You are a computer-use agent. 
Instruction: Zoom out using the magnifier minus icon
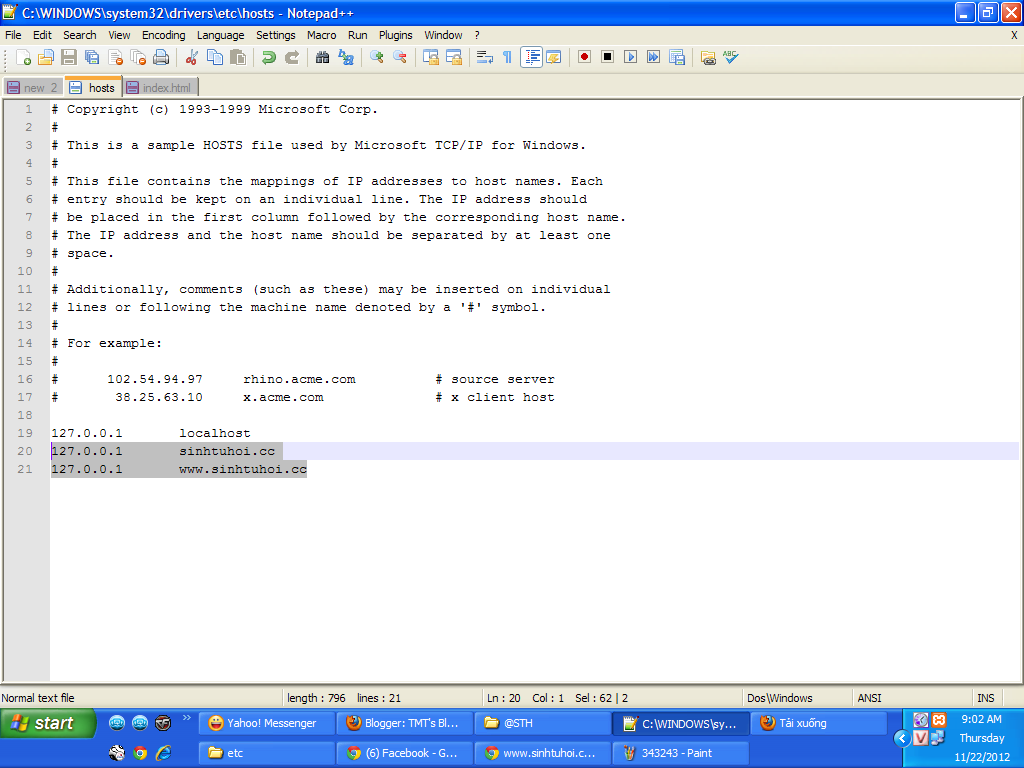tap(400, 57)
